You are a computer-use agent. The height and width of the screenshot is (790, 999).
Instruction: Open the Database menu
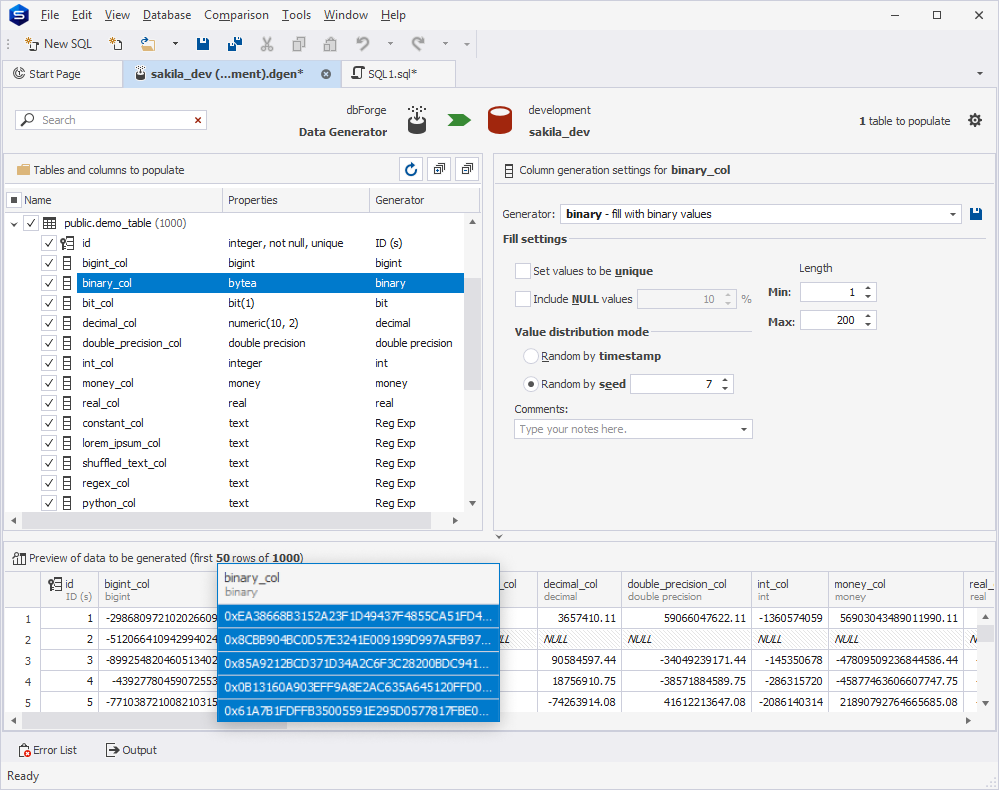point(167,15)
